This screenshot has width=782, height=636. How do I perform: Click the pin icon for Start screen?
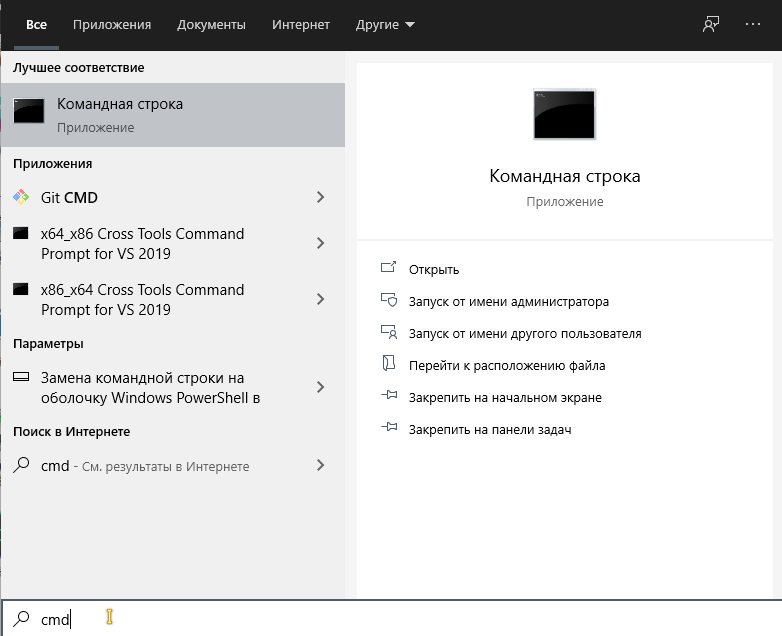389,396
